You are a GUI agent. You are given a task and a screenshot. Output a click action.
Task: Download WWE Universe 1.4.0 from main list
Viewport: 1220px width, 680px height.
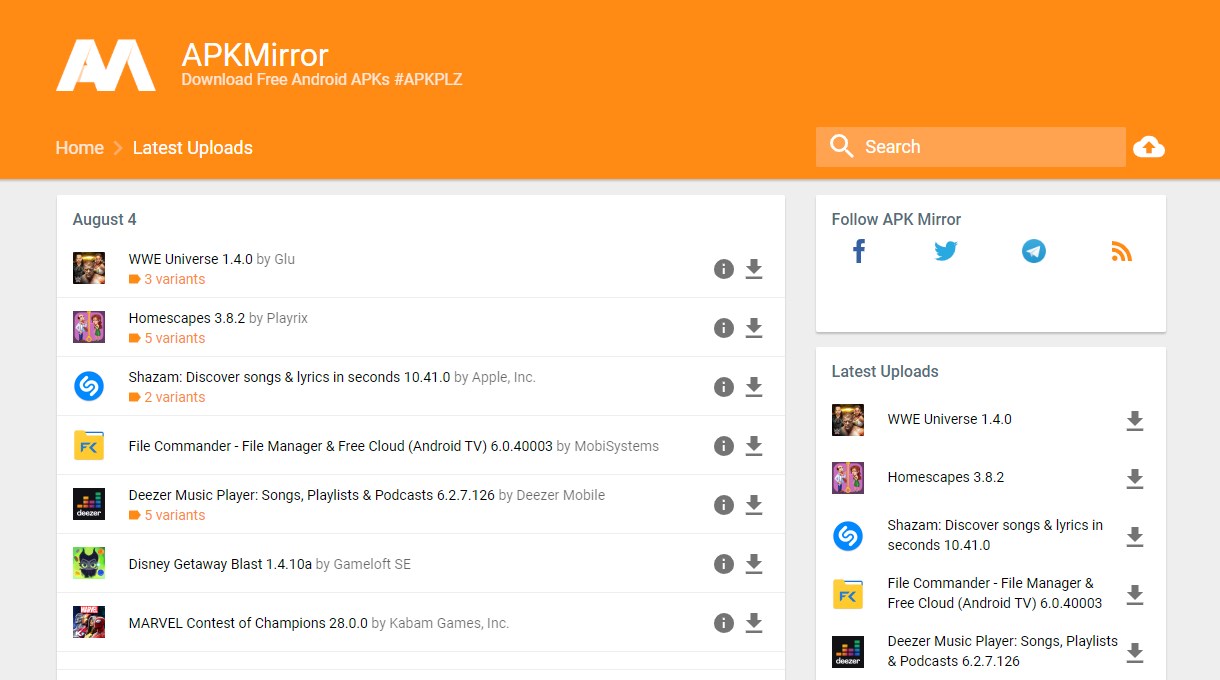[x=754, y=269]
